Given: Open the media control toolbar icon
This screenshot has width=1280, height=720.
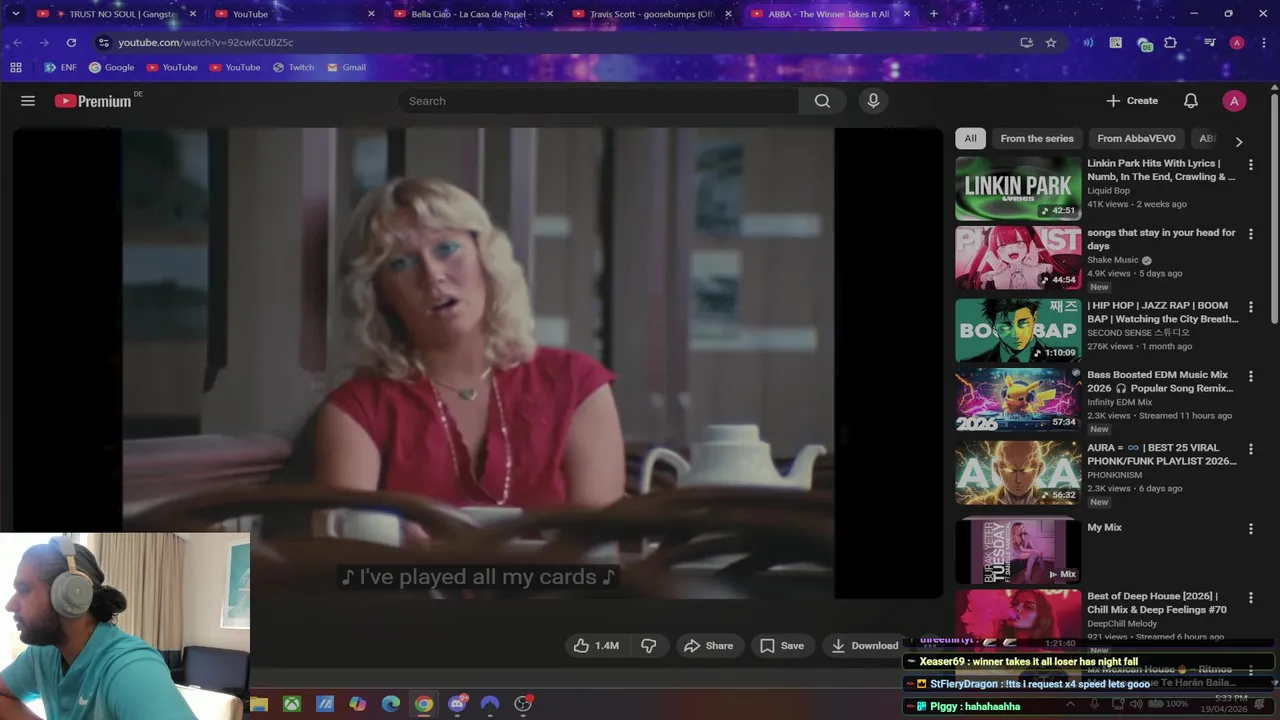Looking at the screenshot, I should [x=1210, y=43].
